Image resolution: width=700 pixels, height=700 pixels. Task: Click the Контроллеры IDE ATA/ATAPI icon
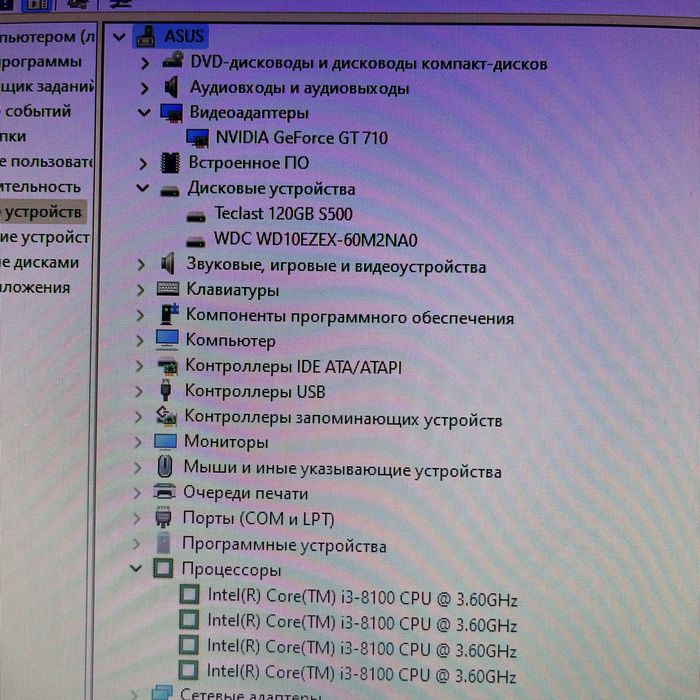coord(167,367)
